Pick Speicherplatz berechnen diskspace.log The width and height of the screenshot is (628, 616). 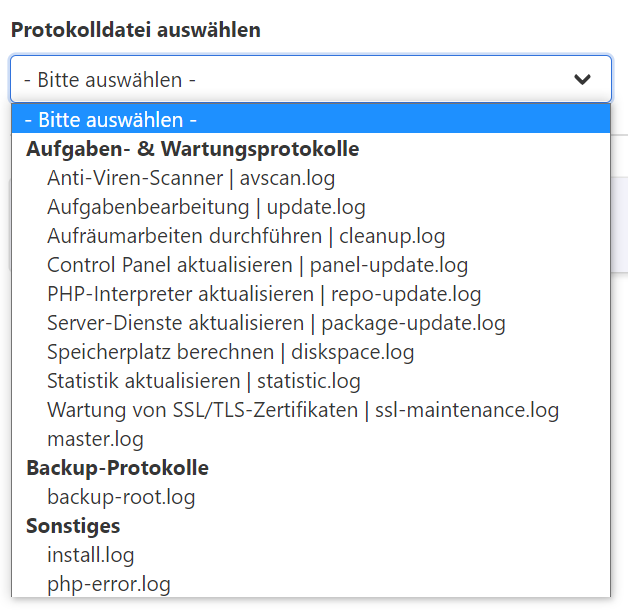pos(230,352)
